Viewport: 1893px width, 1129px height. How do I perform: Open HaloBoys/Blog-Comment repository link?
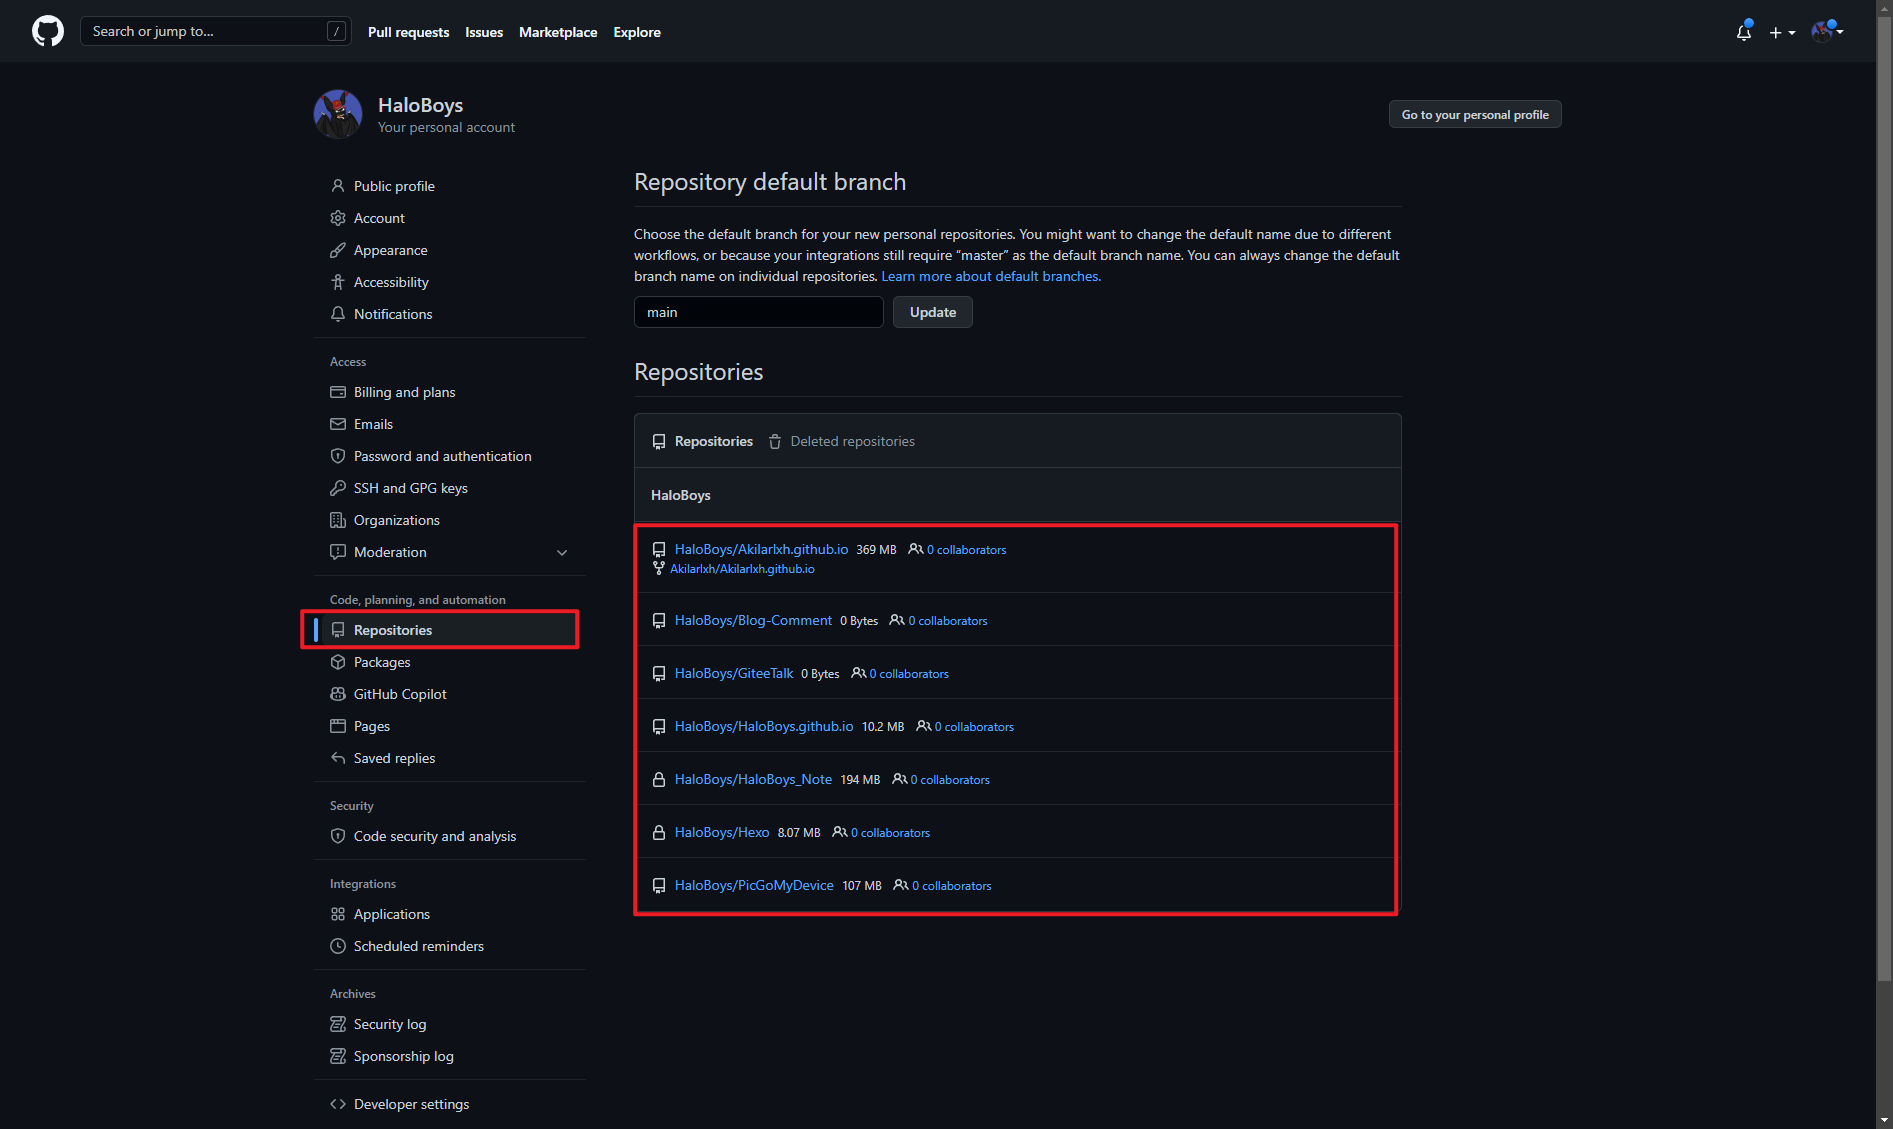pos(753,620)
